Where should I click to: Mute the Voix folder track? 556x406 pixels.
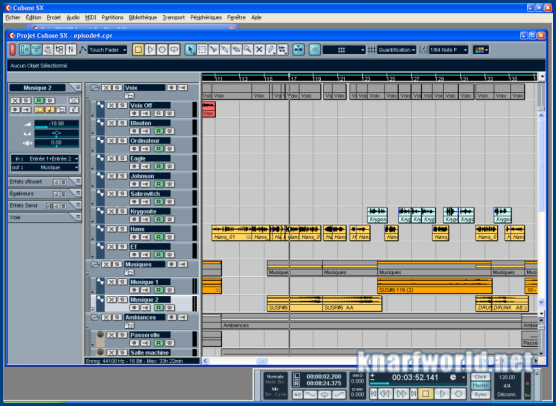point(106,88)
